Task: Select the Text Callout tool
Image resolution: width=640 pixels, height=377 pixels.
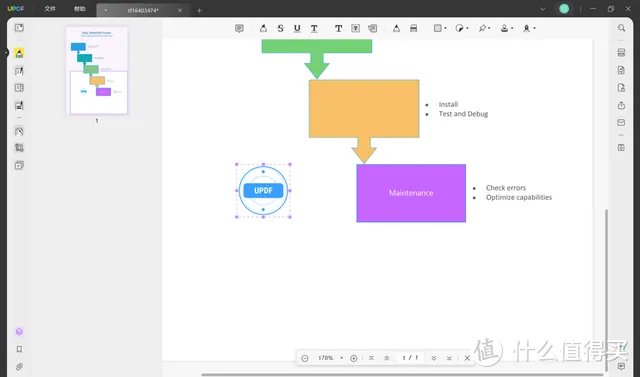Action: (372, 28)
